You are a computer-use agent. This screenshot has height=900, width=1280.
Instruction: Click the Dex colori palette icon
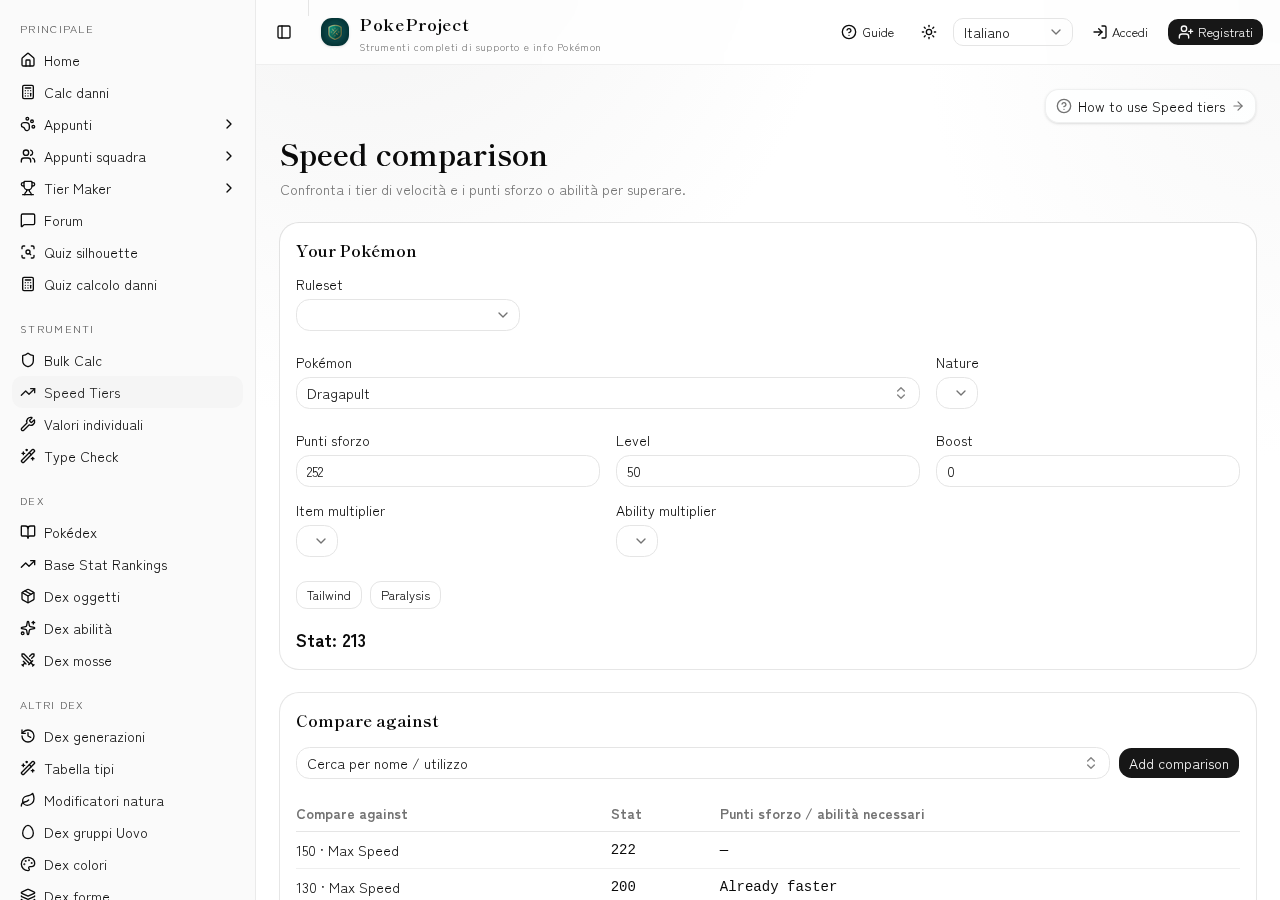tap(28, 865)
